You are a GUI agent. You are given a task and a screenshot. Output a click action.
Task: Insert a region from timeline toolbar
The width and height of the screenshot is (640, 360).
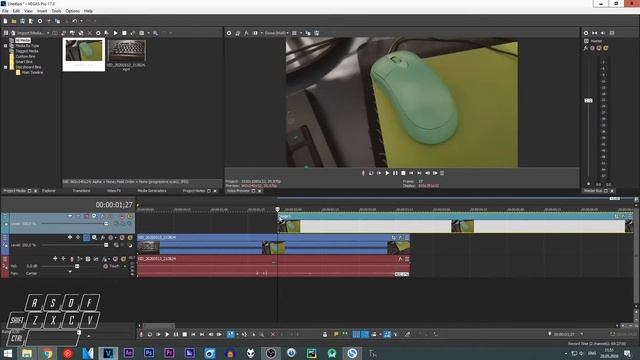click(345, 334)
